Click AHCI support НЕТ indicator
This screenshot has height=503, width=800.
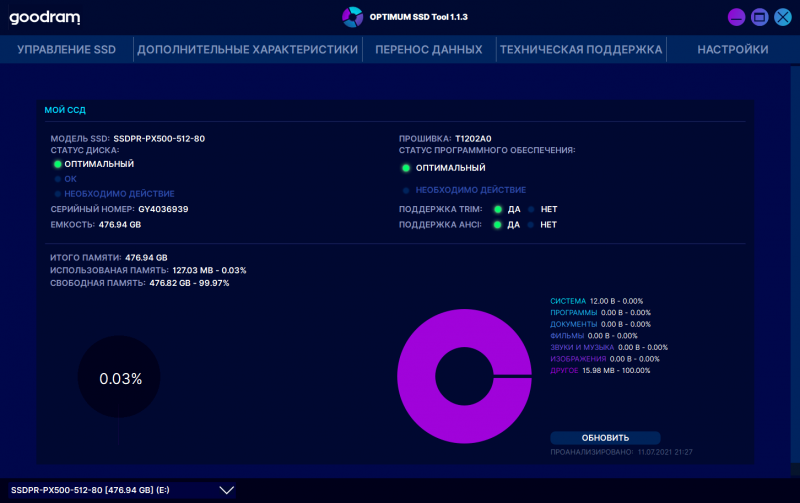coord(531,225)
